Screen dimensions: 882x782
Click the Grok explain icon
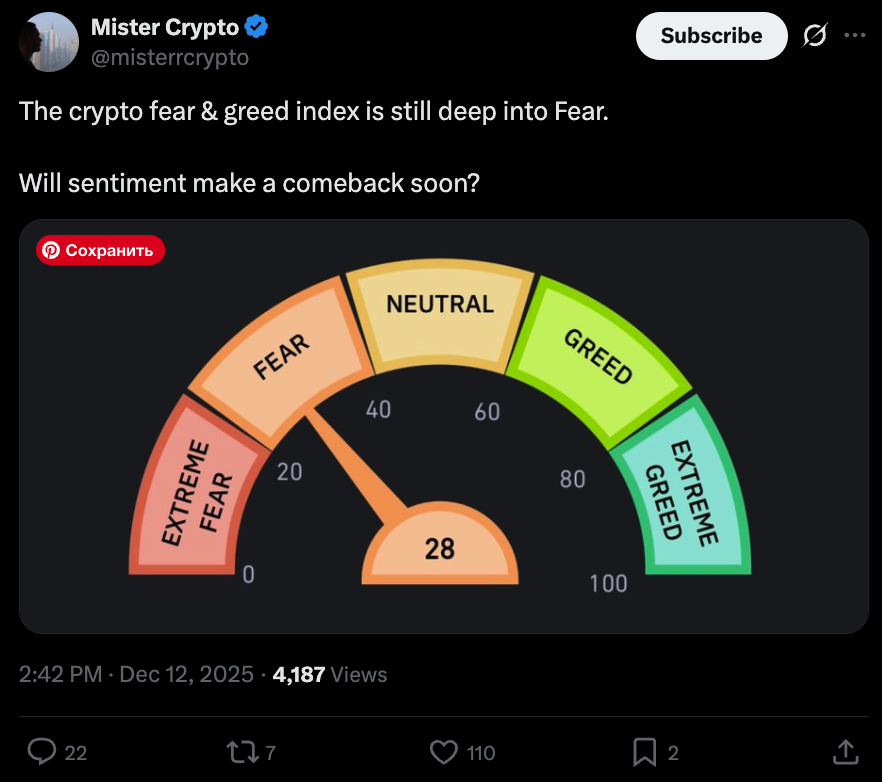pyautogui.click(x=814, y=36)
